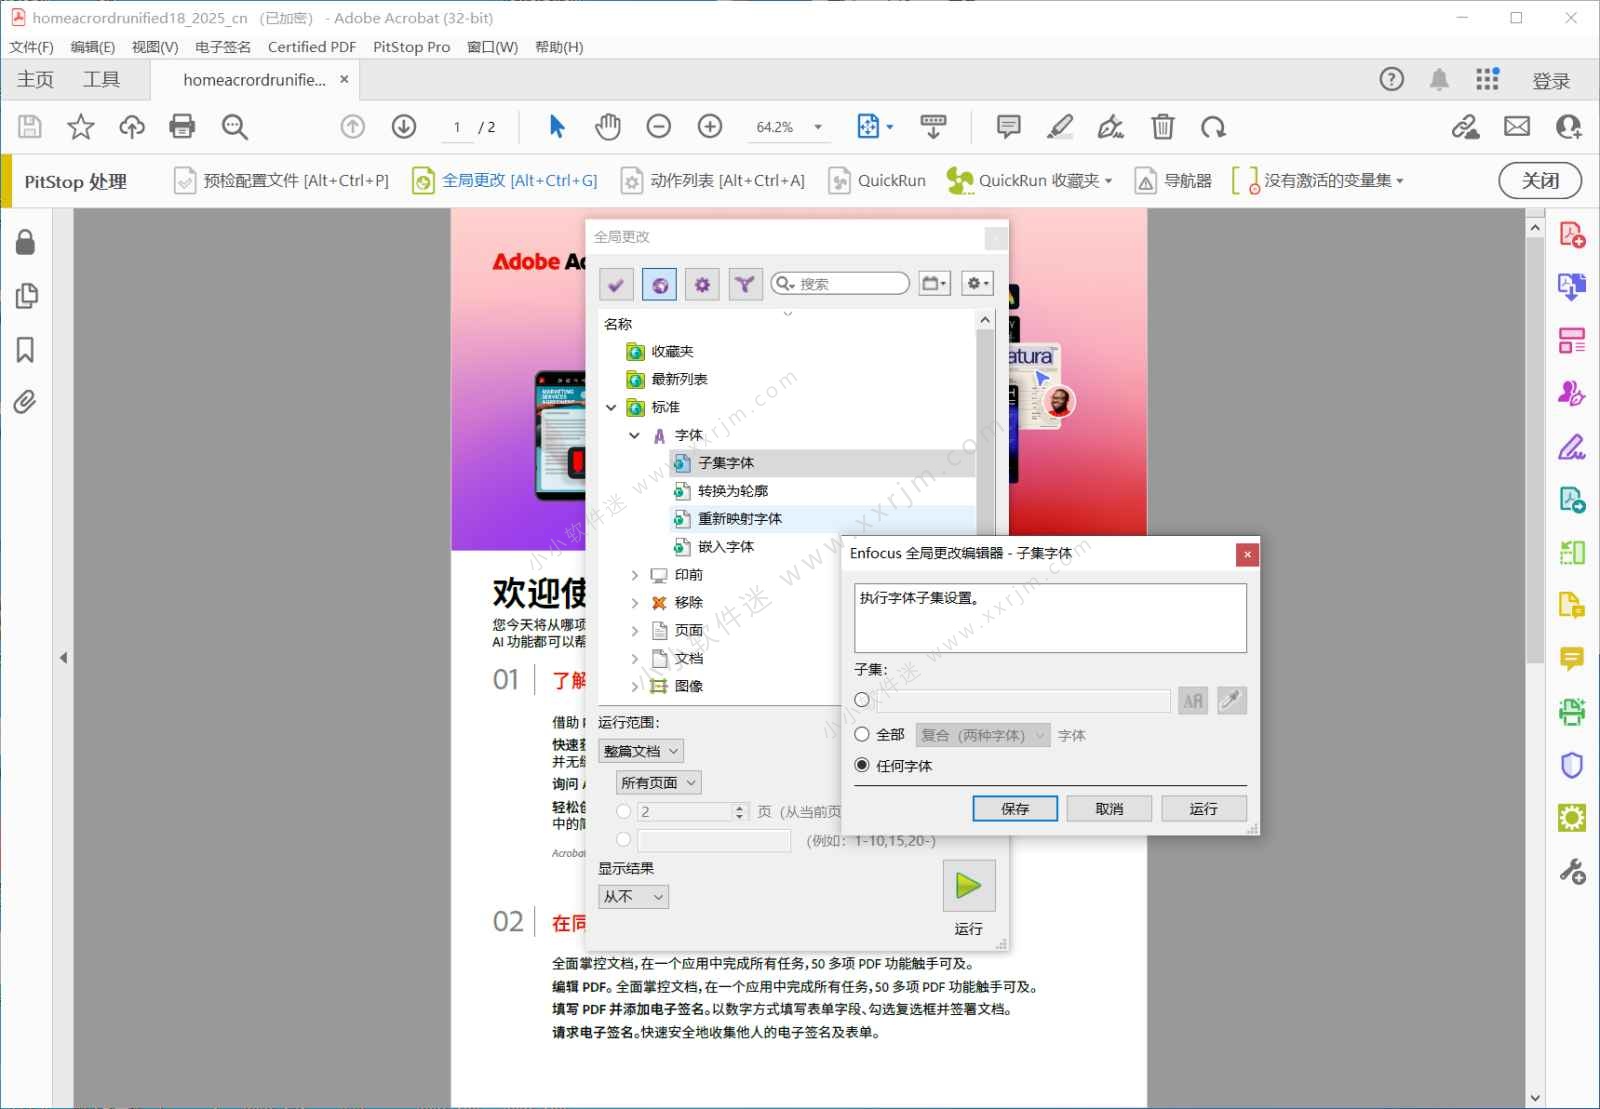Open 动作列表 [Alt+Ctrl+A]

pyautogui.click(x=713, y=180)
